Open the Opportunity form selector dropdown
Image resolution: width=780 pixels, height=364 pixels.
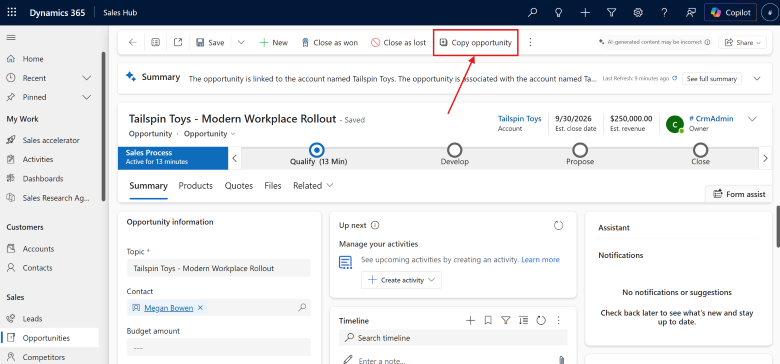coord(209,134)
